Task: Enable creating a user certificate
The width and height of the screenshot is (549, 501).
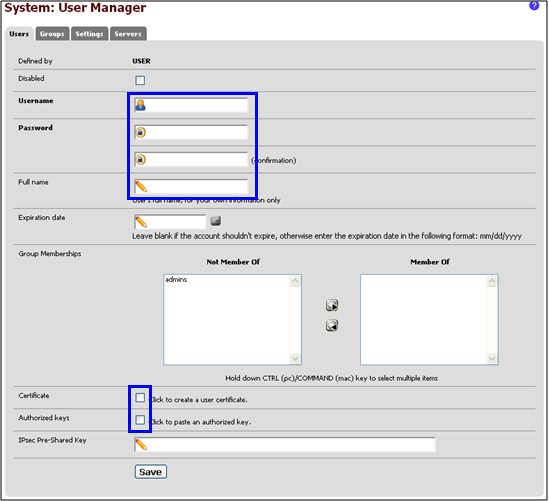Action: (x=140, y=397)
